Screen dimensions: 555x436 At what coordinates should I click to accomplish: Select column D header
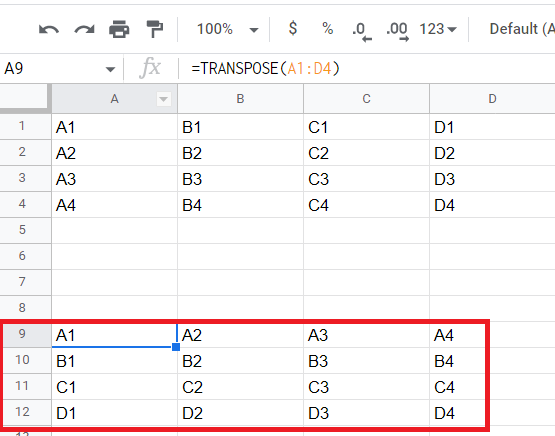coord(492,99)
